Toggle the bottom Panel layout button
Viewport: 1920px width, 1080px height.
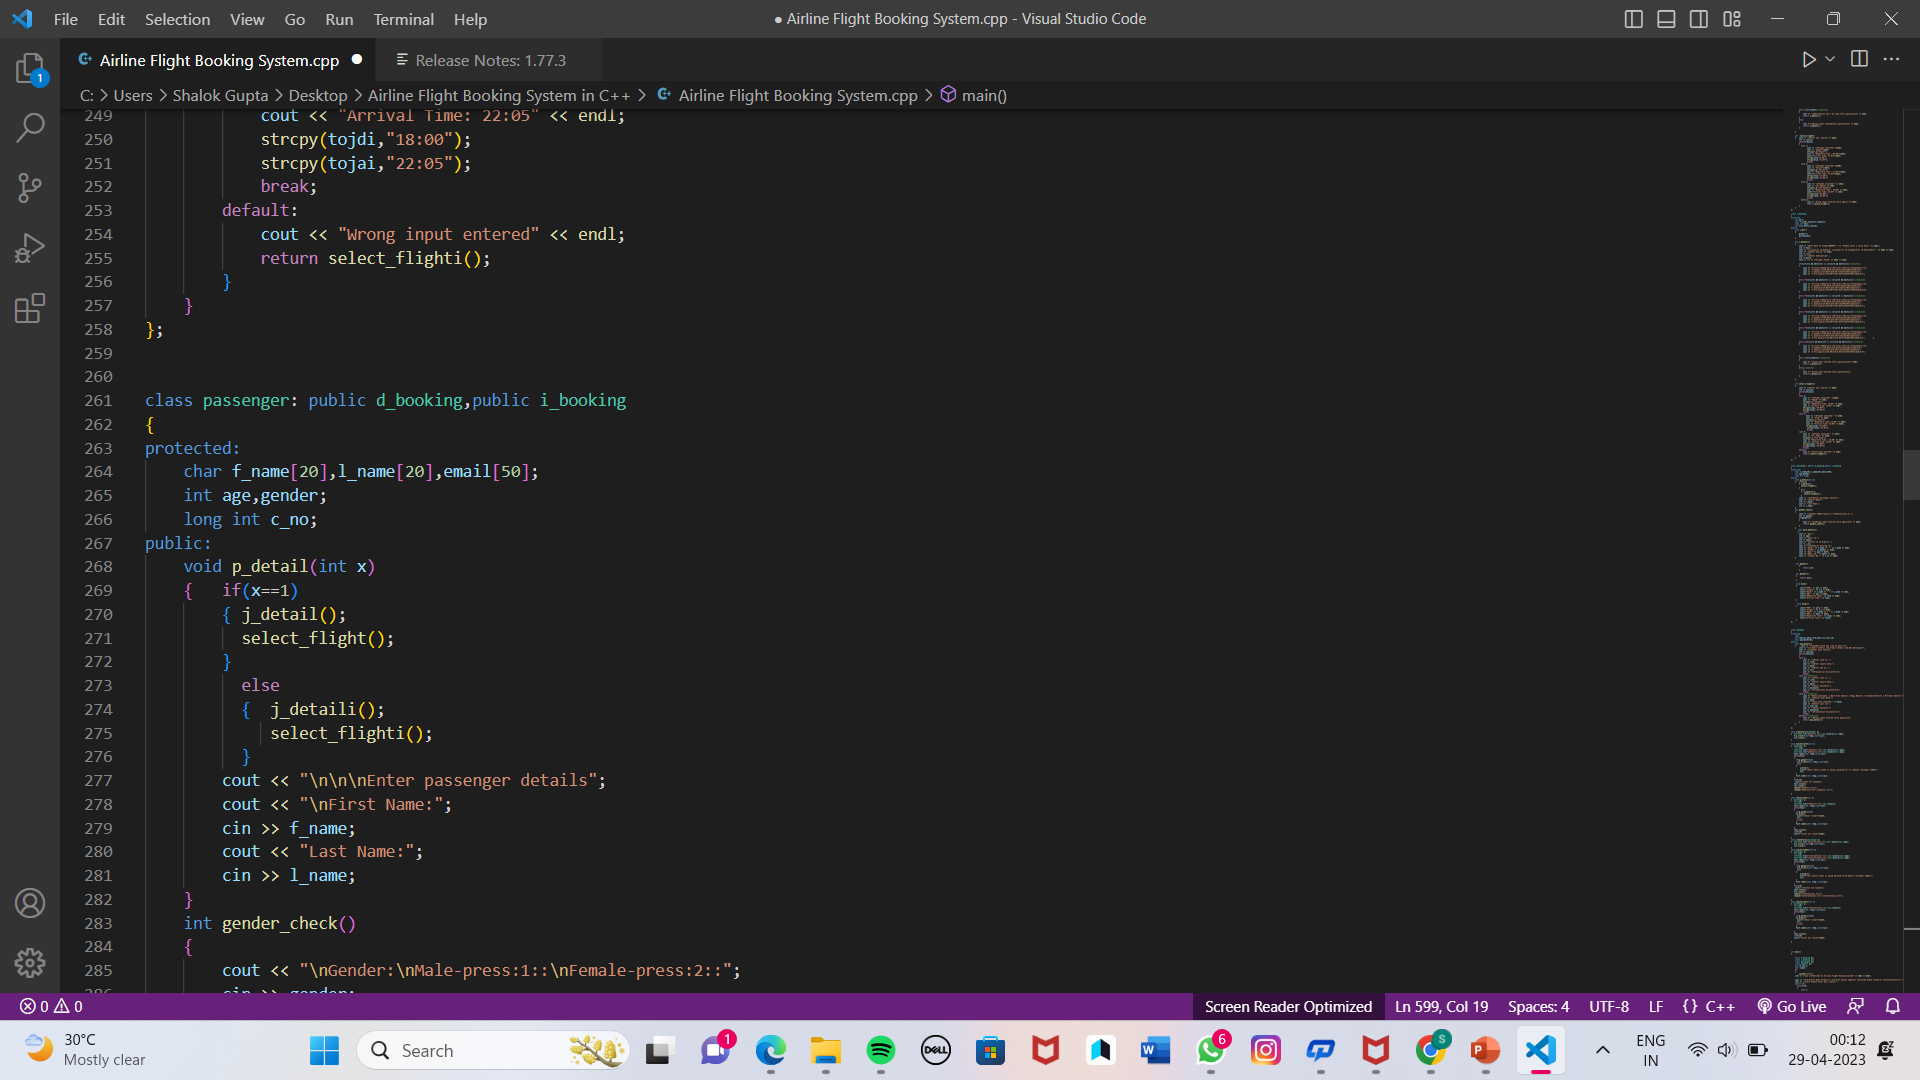(1666, 19)
